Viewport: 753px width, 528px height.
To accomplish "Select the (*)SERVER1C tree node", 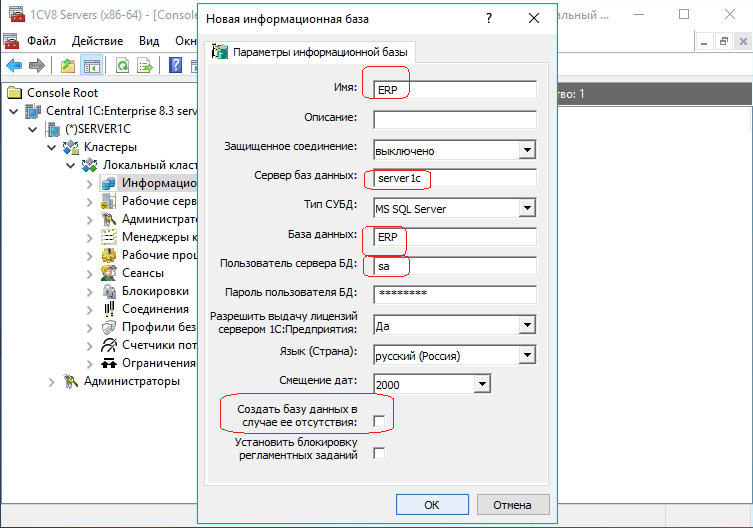I will pyautogui.click(x=97, y=129).
